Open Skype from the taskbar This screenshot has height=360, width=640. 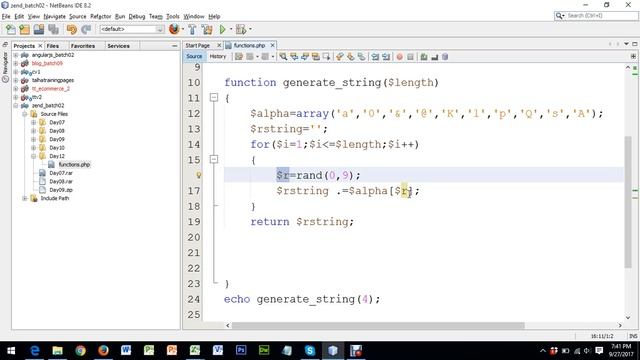click(310, 350)
